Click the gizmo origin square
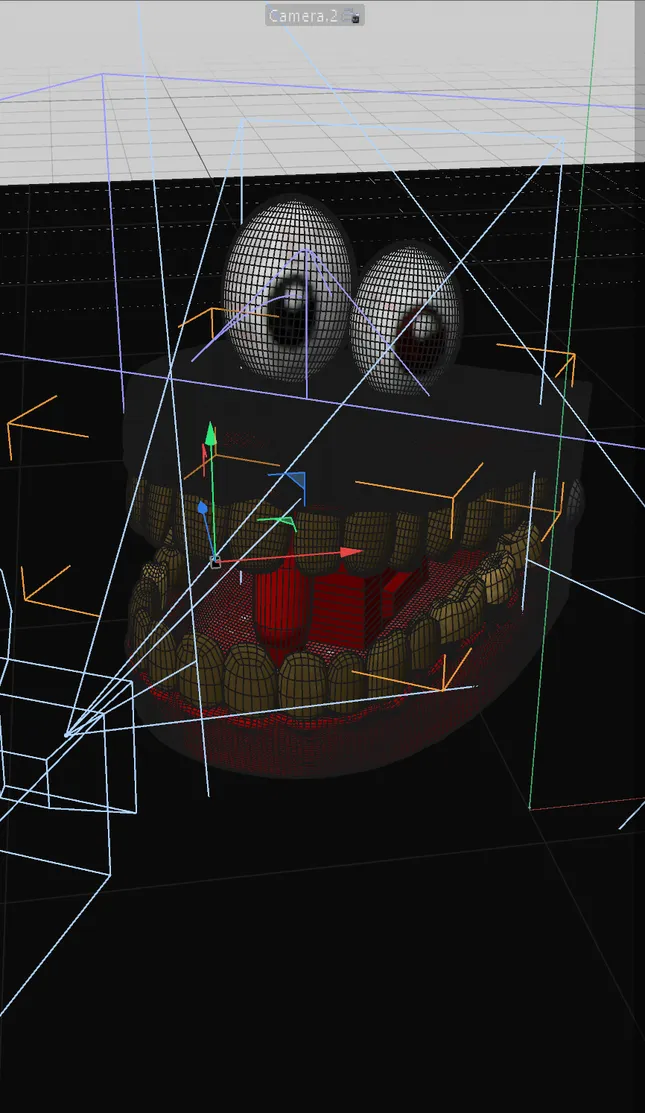The width and height of the screenshot is (645, 1113). click(215, 562)
